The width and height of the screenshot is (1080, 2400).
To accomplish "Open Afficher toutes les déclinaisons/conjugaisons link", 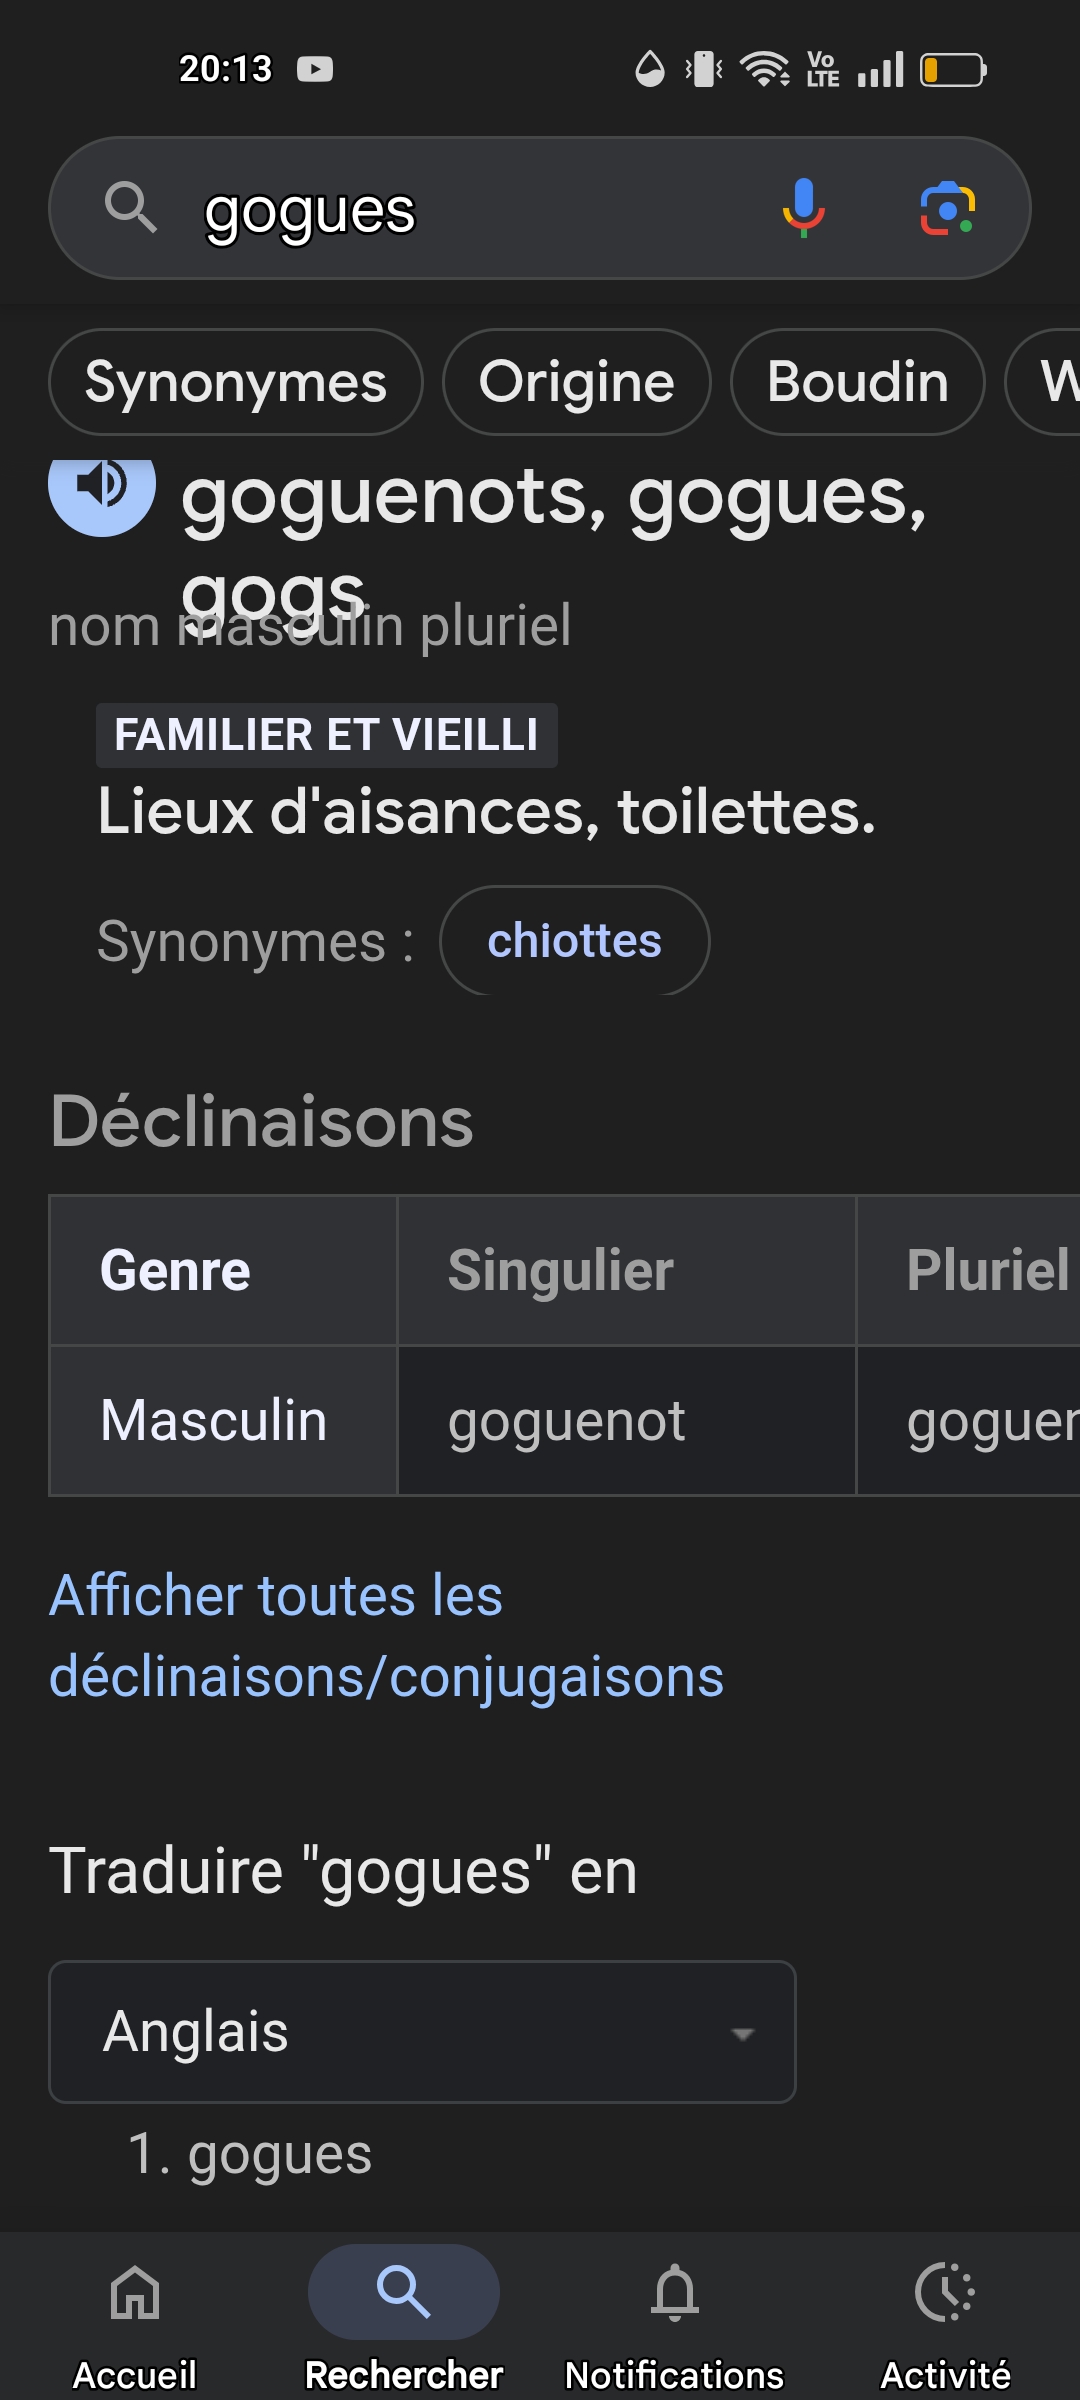I will click(x=386, y=1636).
